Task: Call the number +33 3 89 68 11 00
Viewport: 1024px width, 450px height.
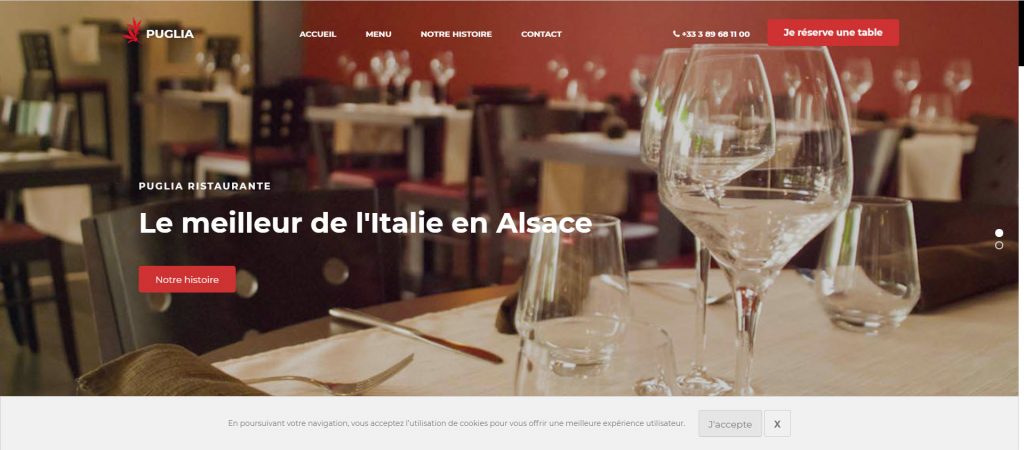Action: 715,34
